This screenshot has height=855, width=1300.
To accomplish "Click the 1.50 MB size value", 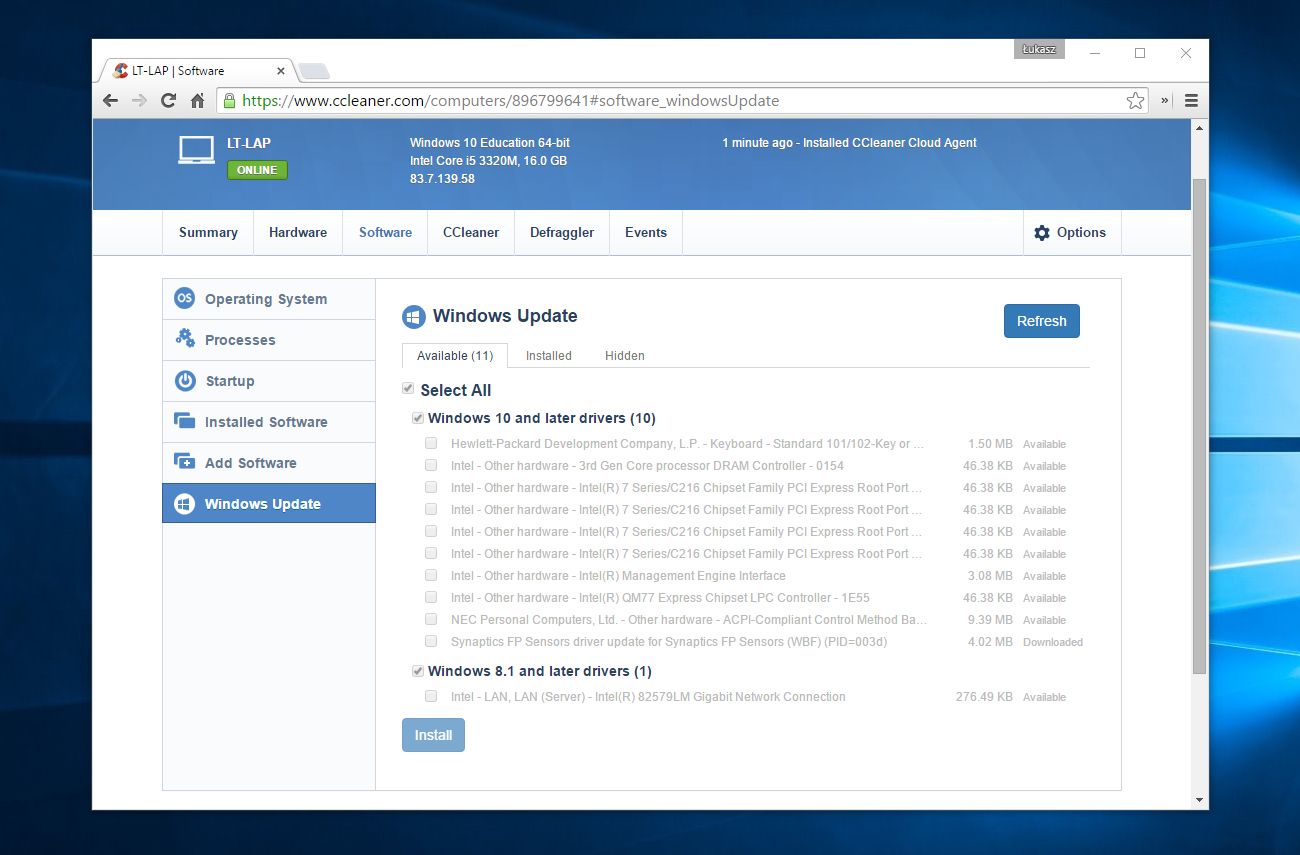I will tap(990, 444).
